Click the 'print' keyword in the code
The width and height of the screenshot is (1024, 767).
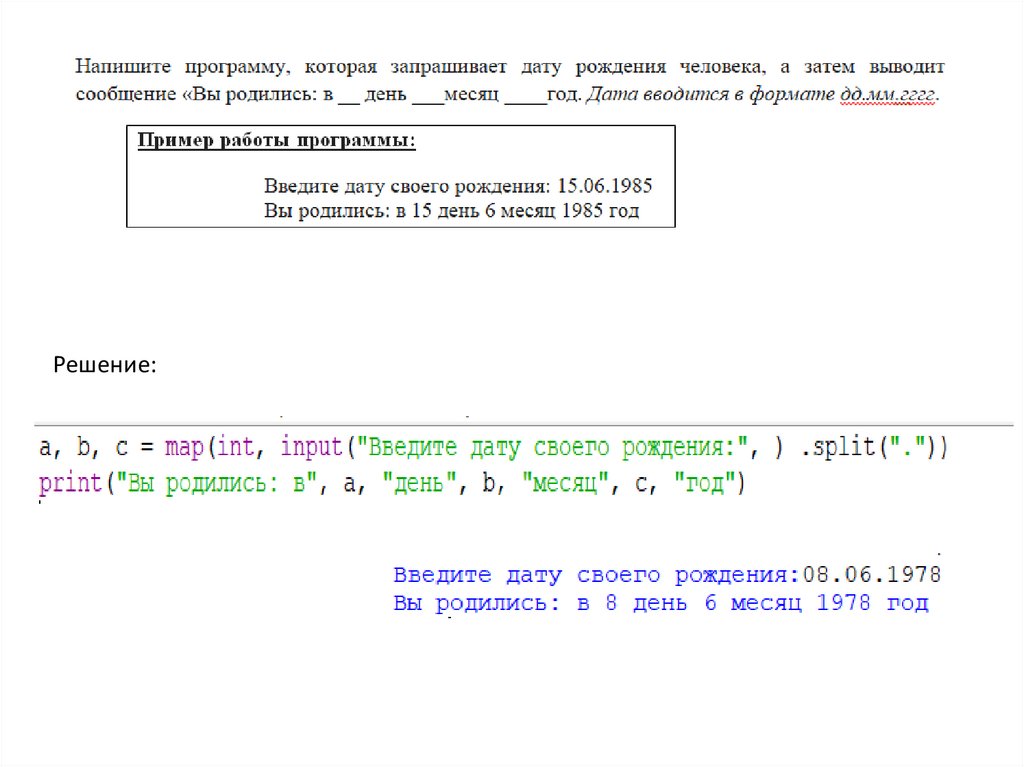coord(70,484)
